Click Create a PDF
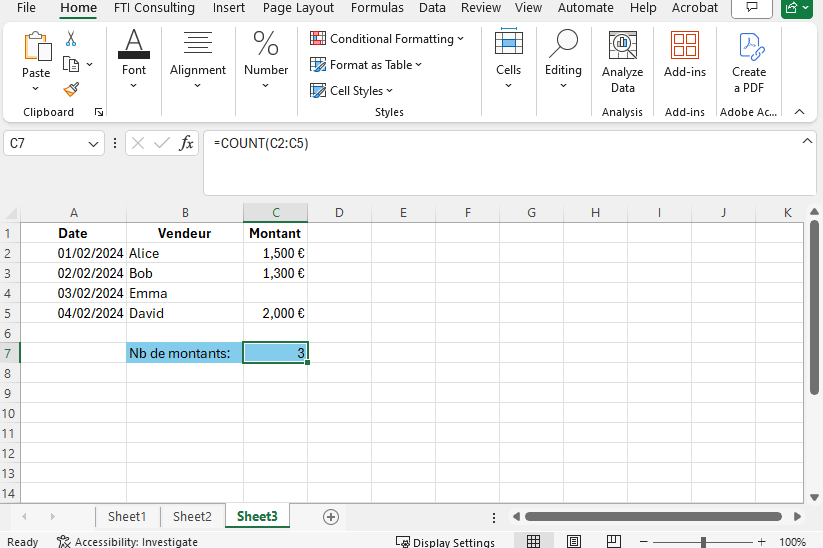The width and height of the screenshot is (823, 548). tap(749, 62)
